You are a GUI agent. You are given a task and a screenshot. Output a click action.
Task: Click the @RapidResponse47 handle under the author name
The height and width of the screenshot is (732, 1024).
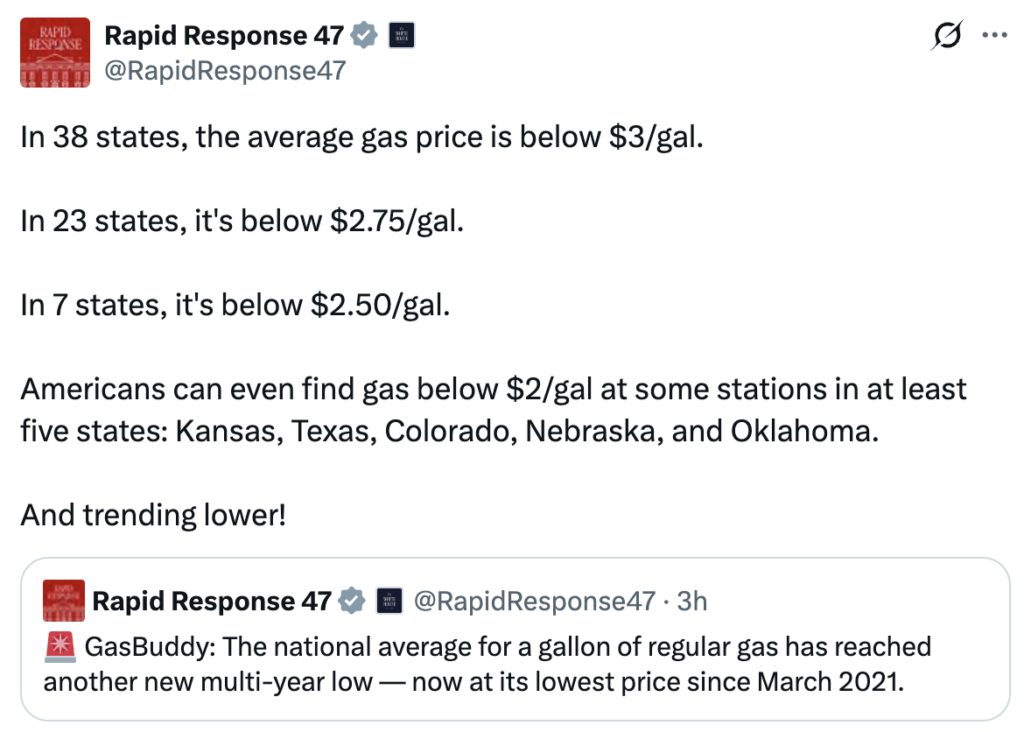coord(225,71)
